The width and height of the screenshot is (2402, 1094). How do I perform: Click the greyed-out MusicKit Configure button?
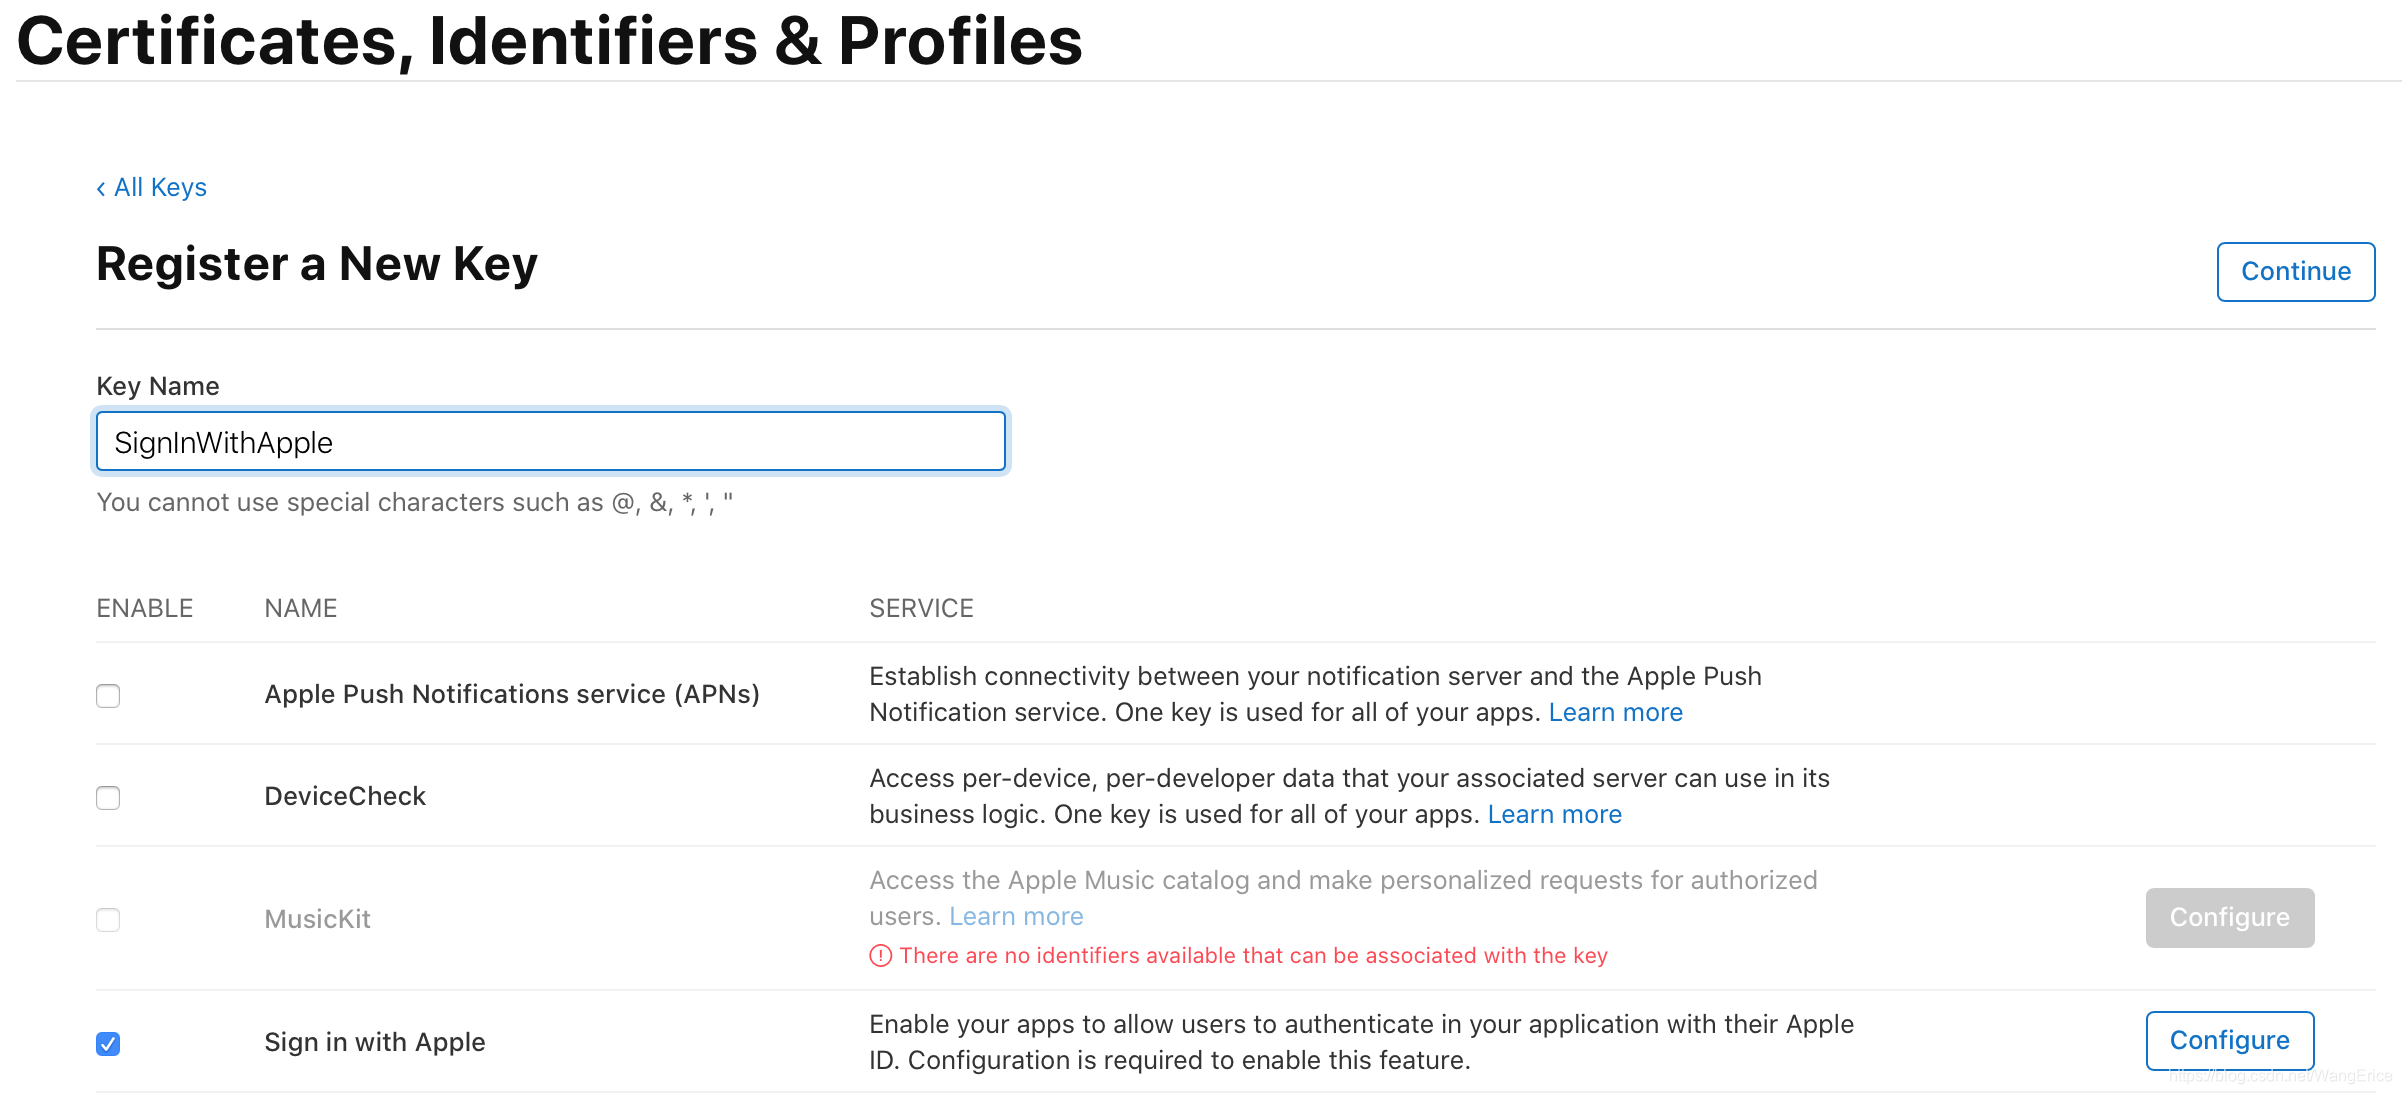pyautogui.click(x=2229, y=917)
